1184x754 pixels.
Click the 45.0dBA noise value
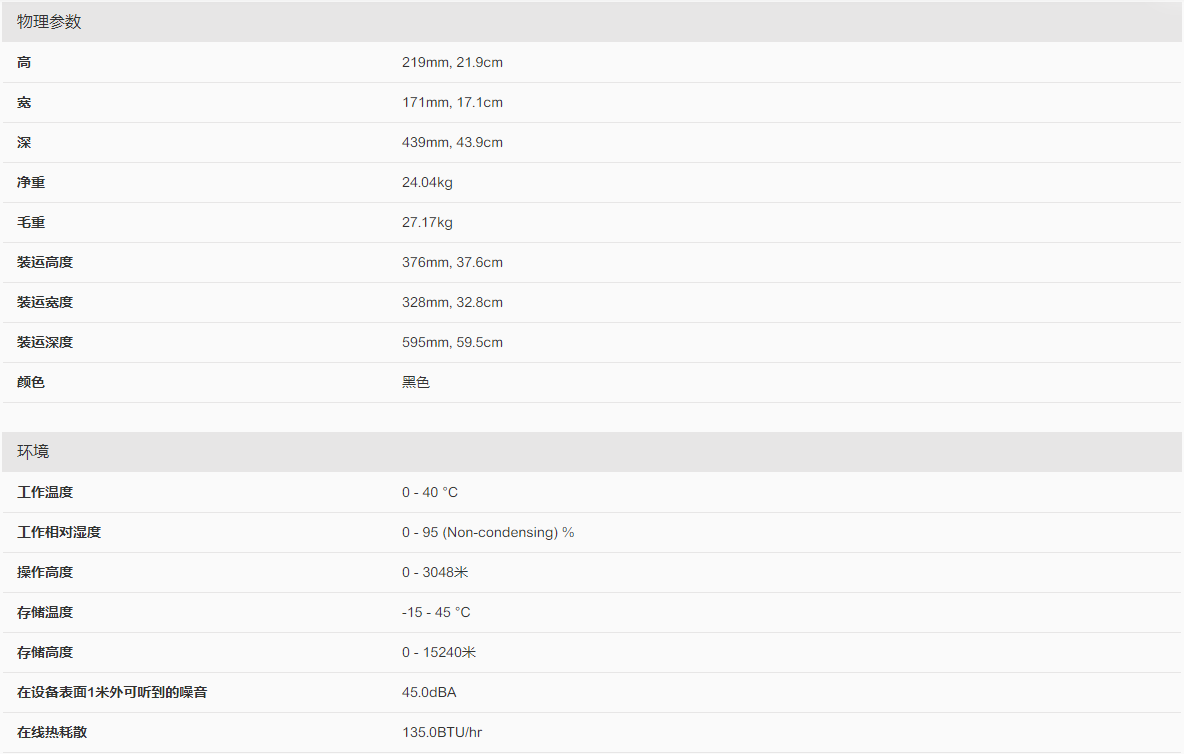(x=429, y=692)
